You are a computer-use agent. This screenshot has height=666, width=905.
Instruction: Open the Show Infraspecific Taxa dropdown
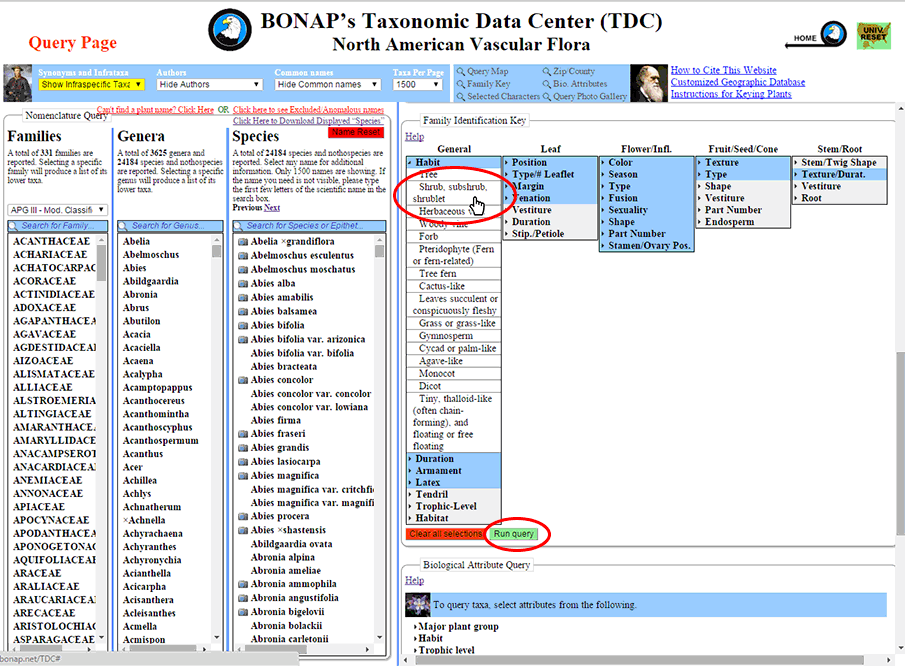91,84
